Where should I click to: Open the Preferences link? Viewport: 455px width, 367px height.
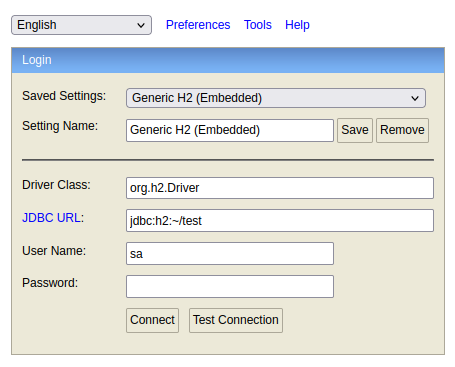(x=198, y=25)
